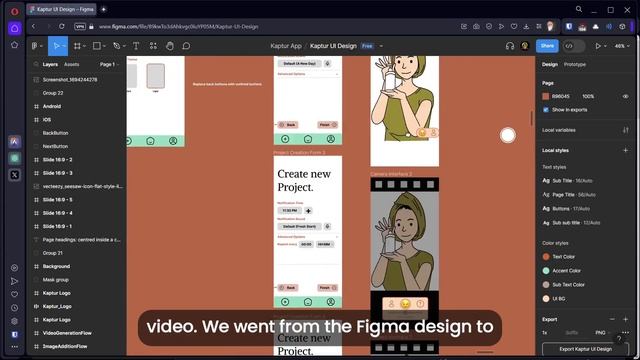640x360 pixels.
Task: Click the Share button
Action: (547, 46)
